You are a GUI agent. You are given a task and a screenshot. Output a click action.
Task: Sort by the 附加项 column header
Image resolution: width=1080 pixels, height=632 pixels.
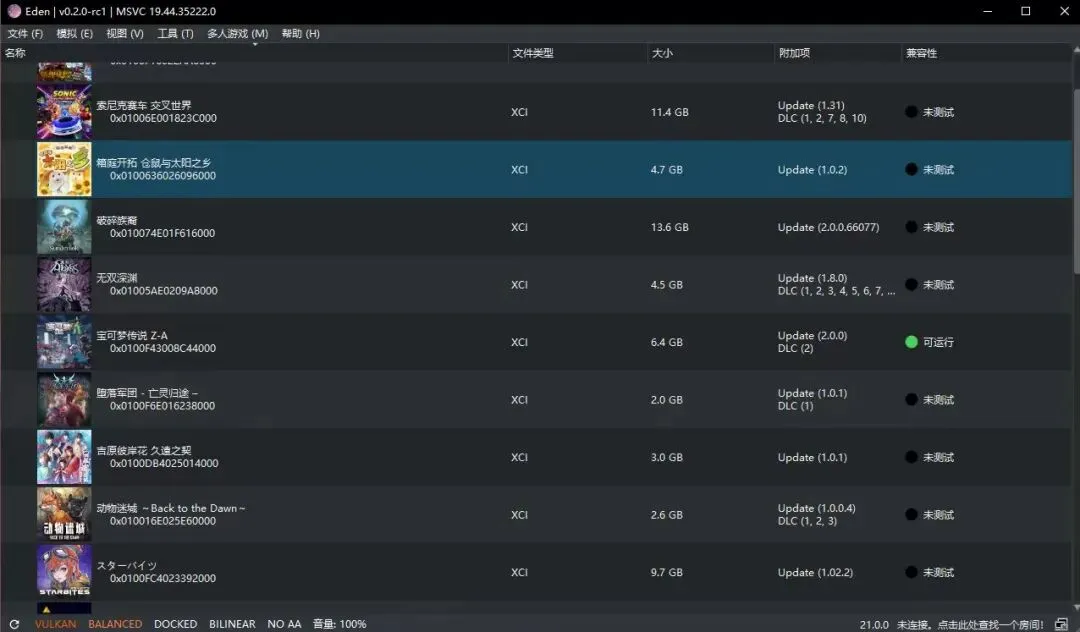coord(837,53)
